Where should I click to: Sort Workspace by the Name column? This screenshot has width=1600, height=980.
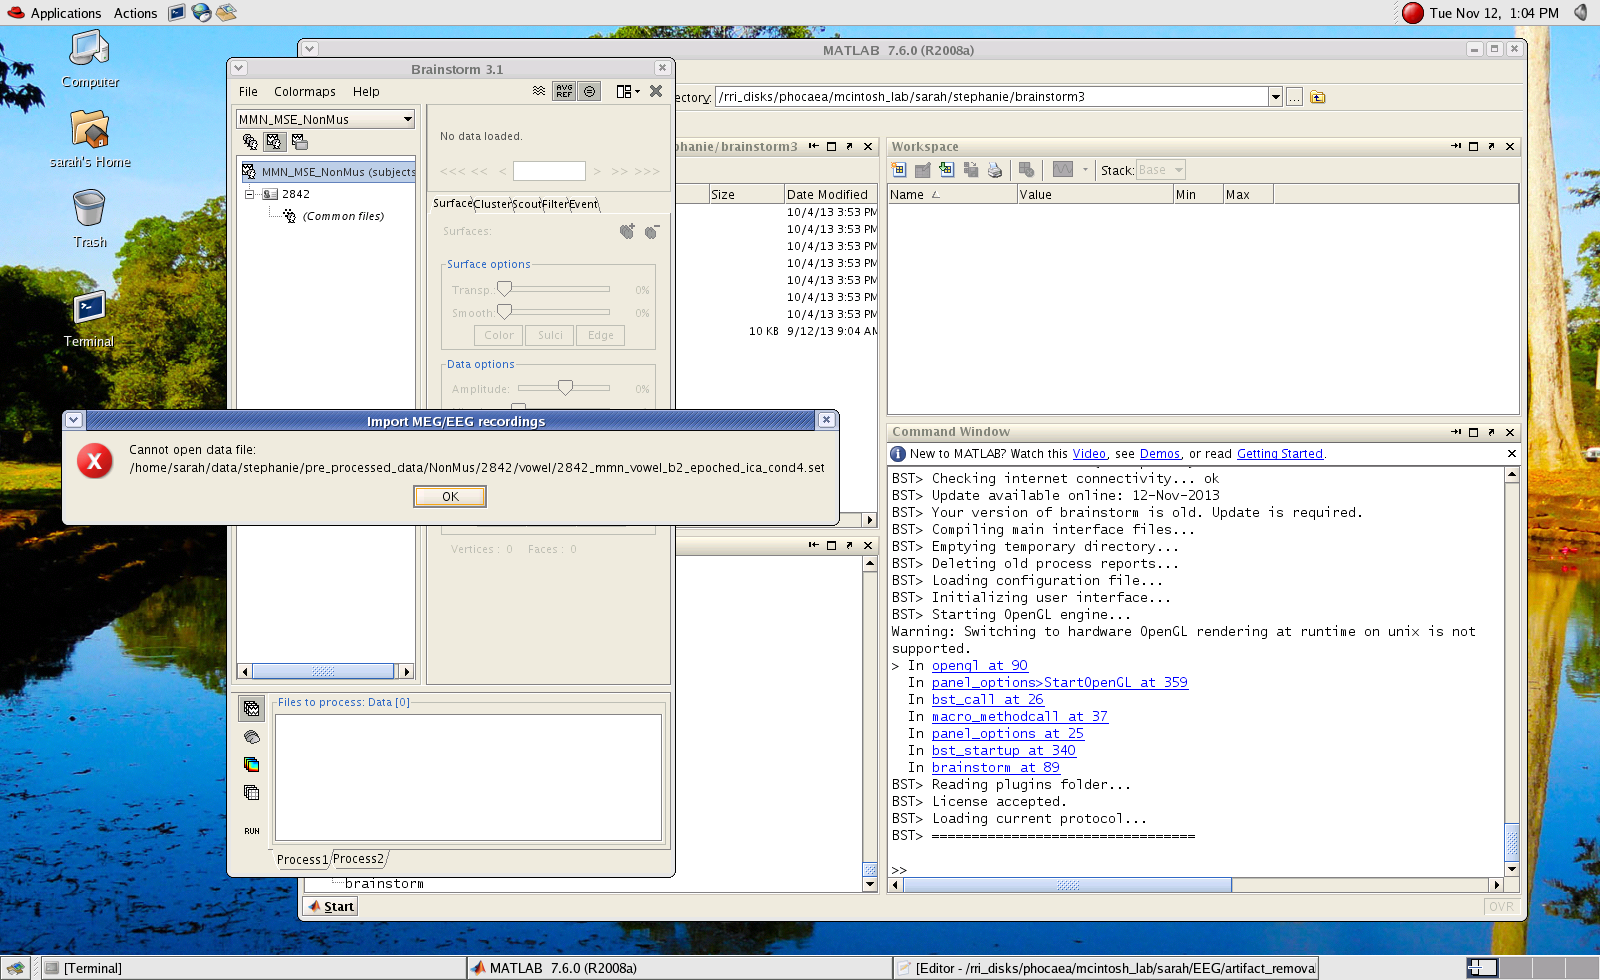(952, 194)
